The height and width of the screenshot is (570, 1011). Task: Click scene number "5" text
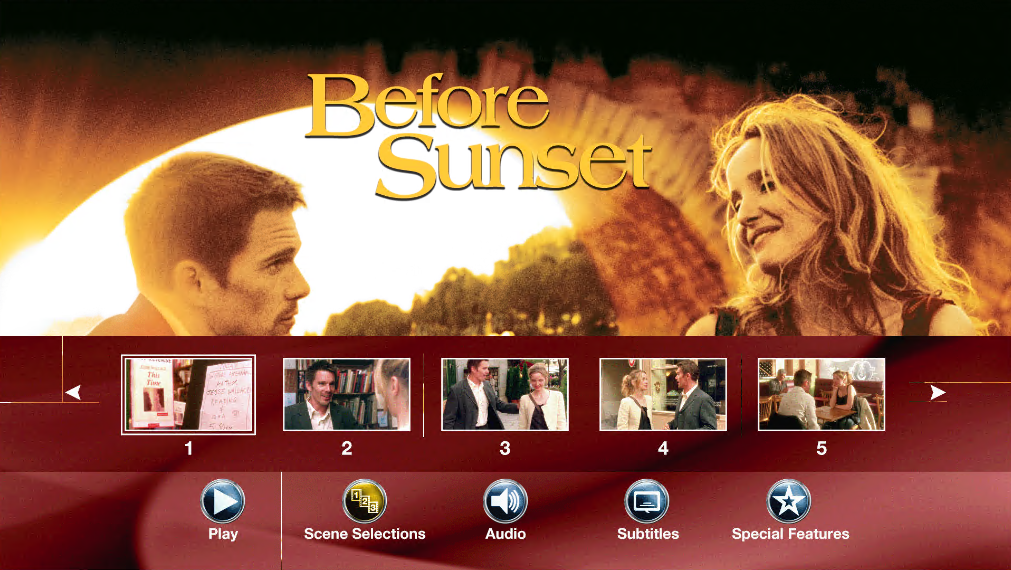coord(821,448)
